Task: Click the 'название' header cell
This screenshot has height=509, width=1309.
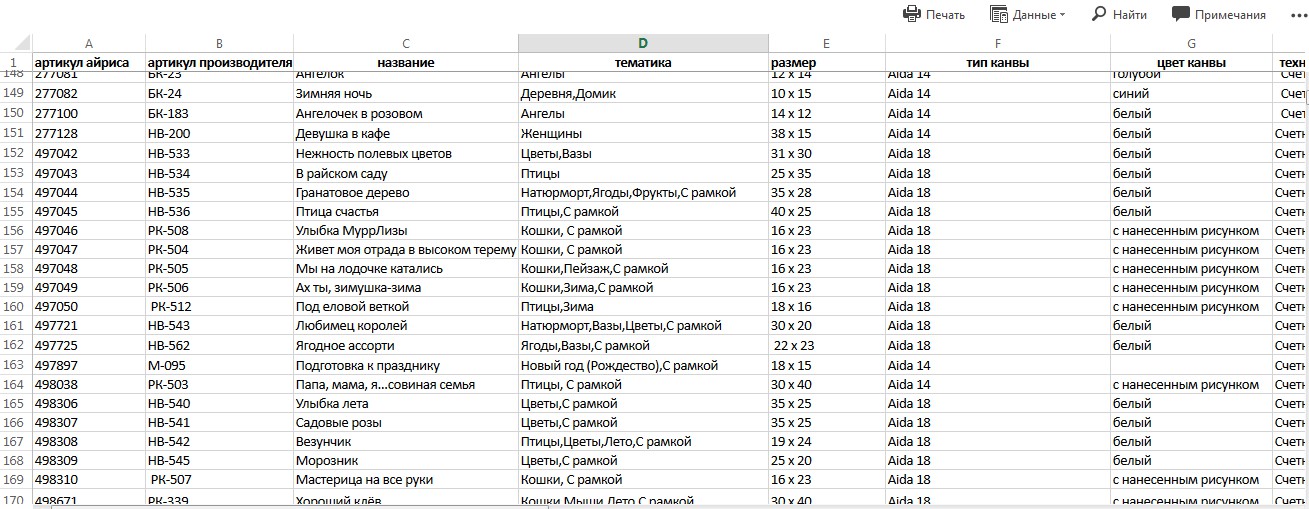Action: coord(405,63)
